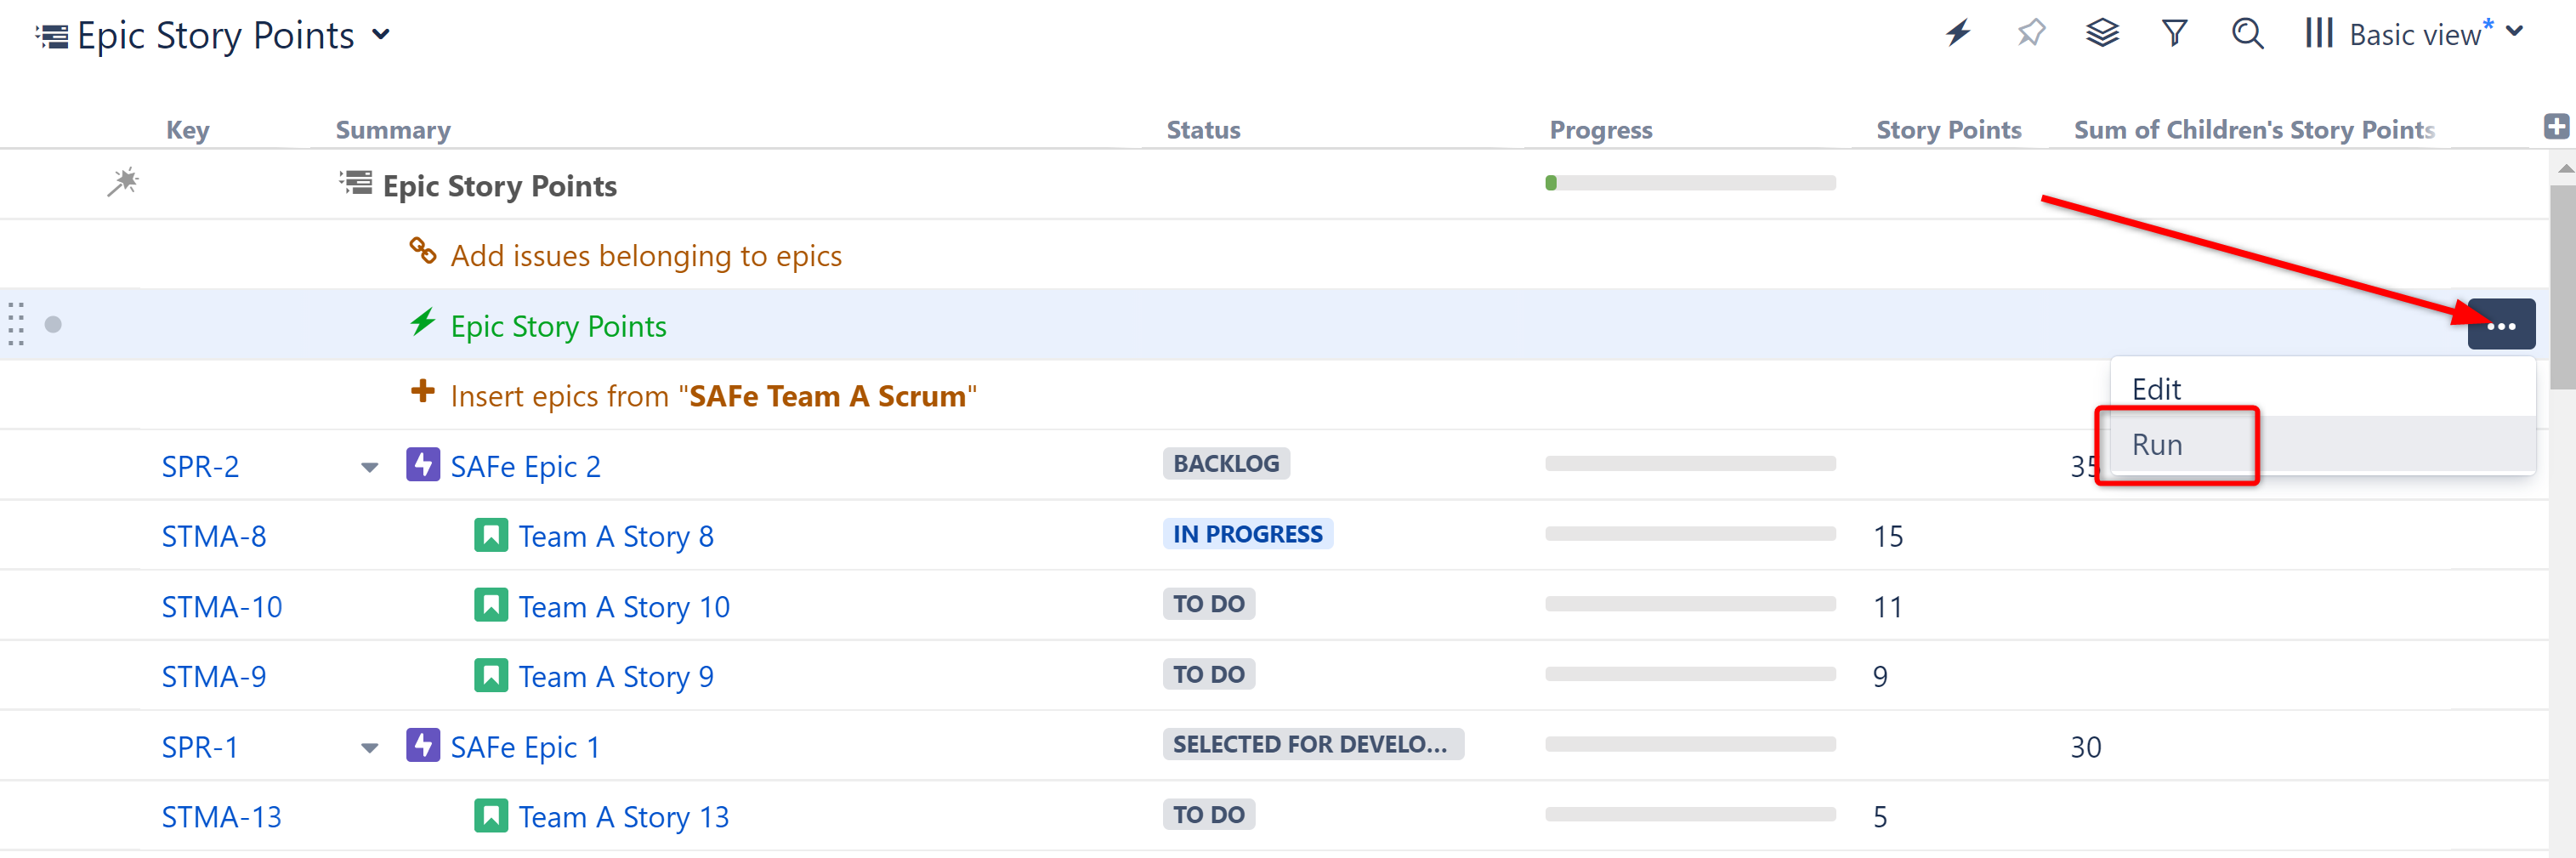Viewport: 2576px width, 858px height.
Task: Open the three-dot menu on generator row
Action: [x=2500, y=325]
